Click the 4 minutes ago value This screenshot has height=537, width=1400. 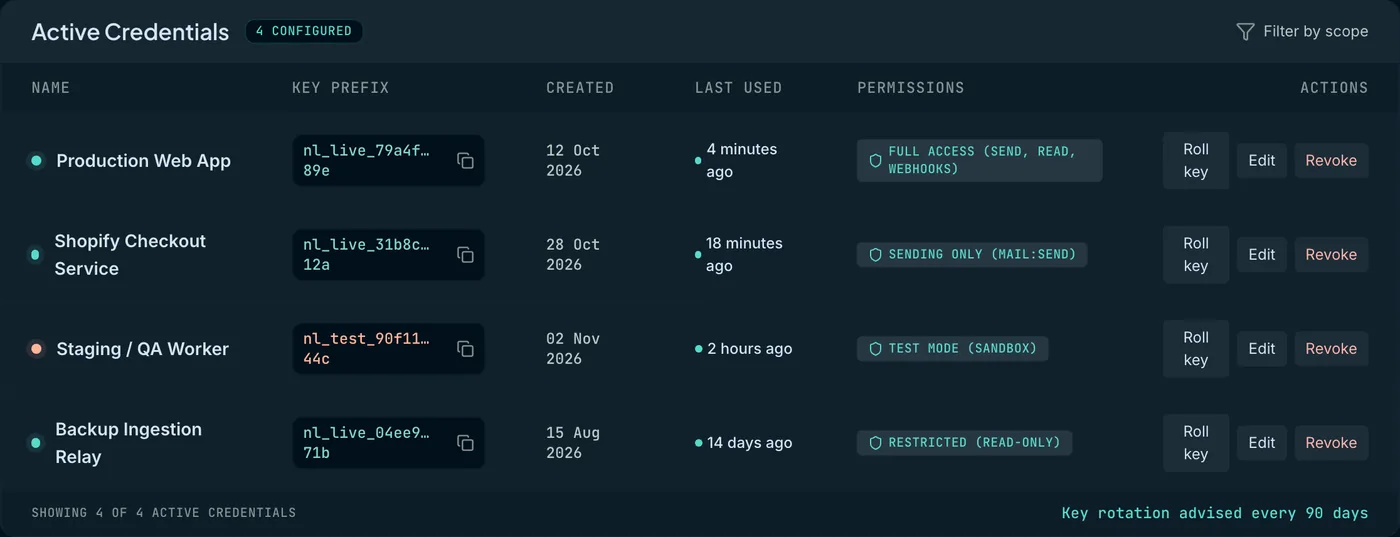click(x=742, y=160)
